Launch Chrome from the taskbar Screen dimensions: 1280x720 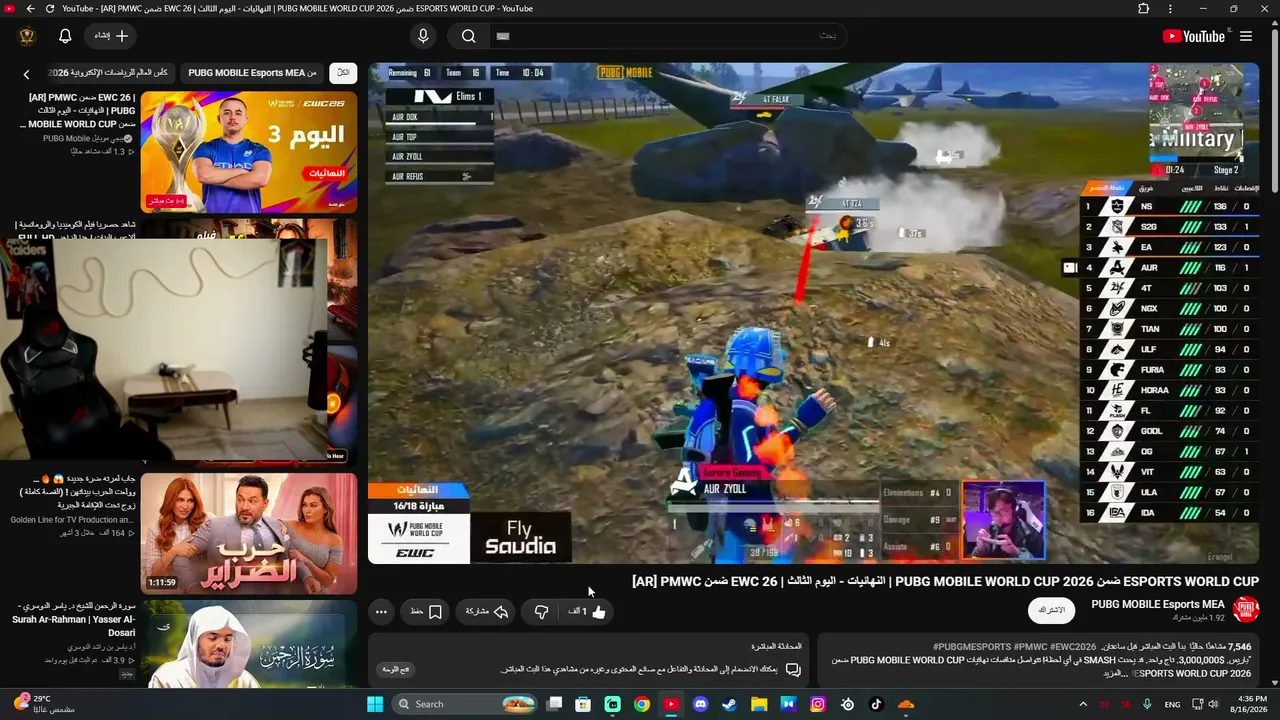coord(642,704)
